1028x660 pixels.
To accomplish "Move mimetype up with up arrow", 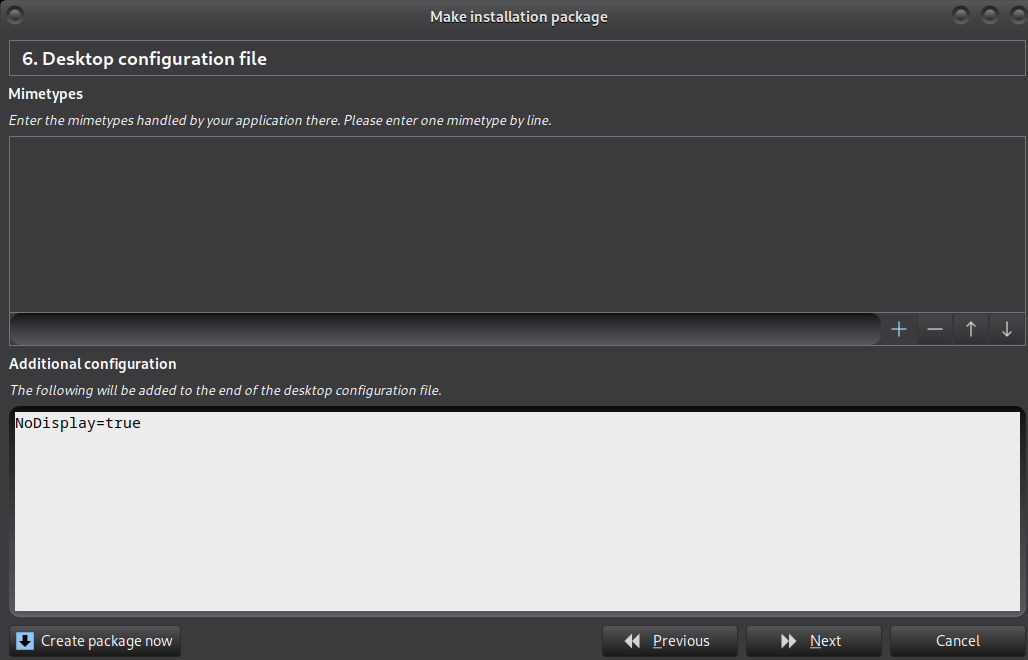I will coord(971,329).
